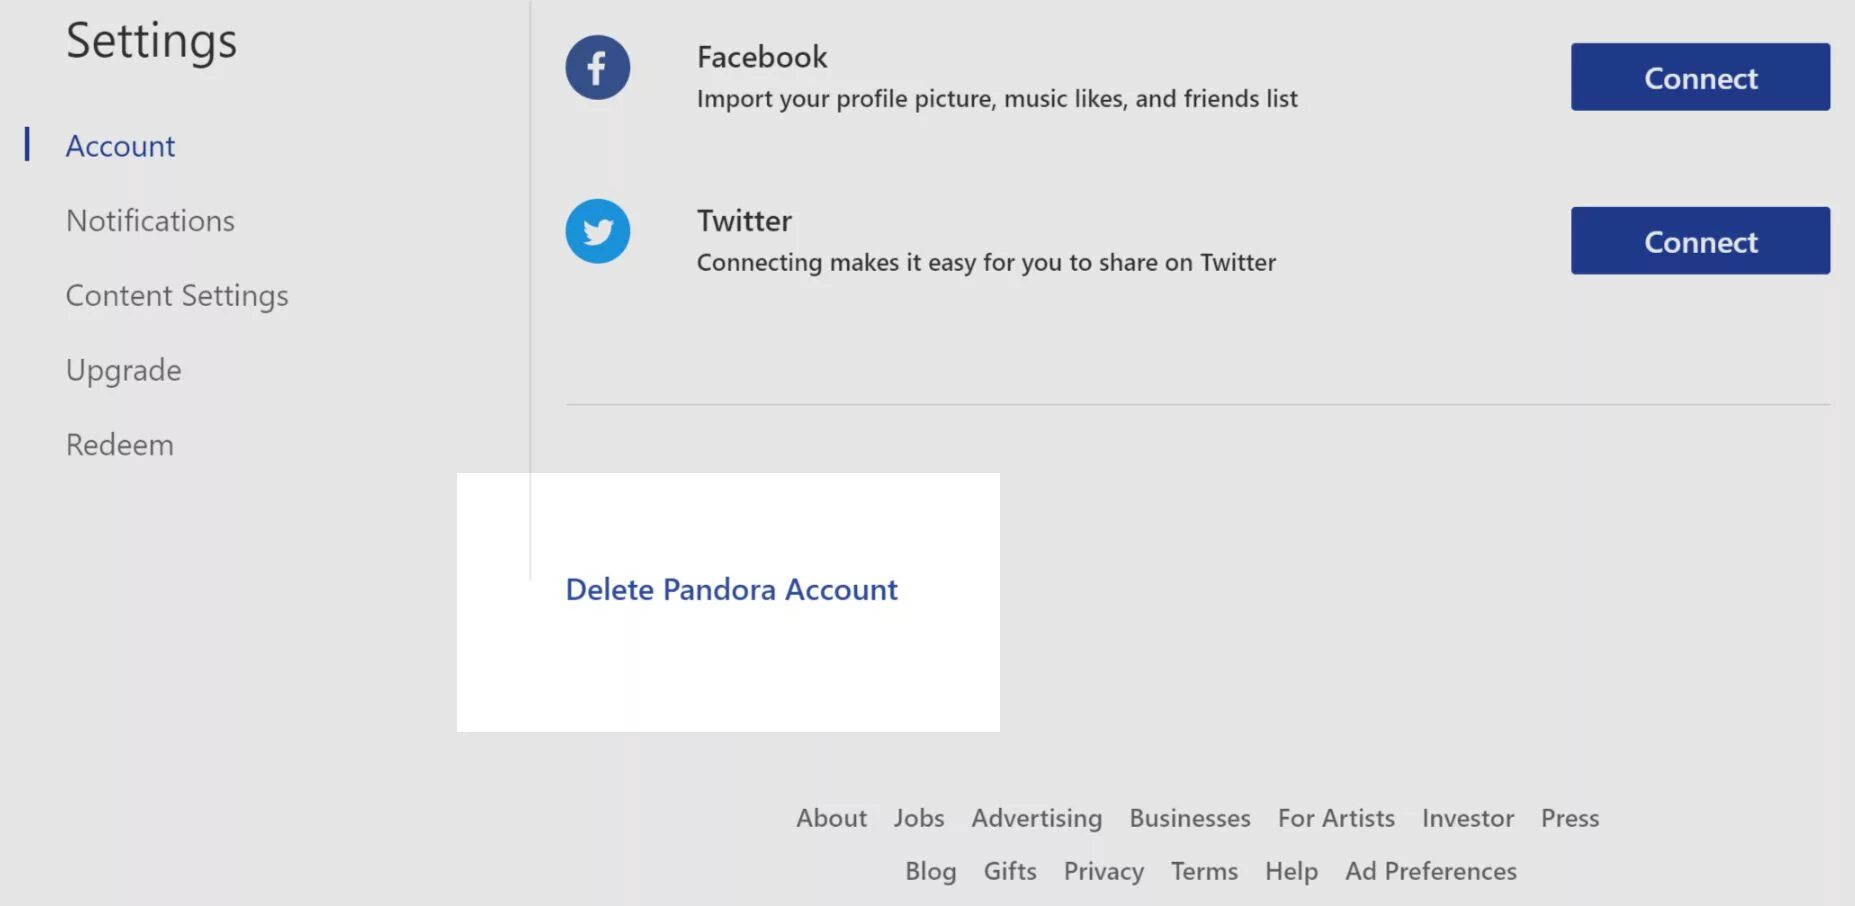This screenshot has width=1855, height=906.
Task: Open Content Settings in sidebar
Action: click(177, 296)
